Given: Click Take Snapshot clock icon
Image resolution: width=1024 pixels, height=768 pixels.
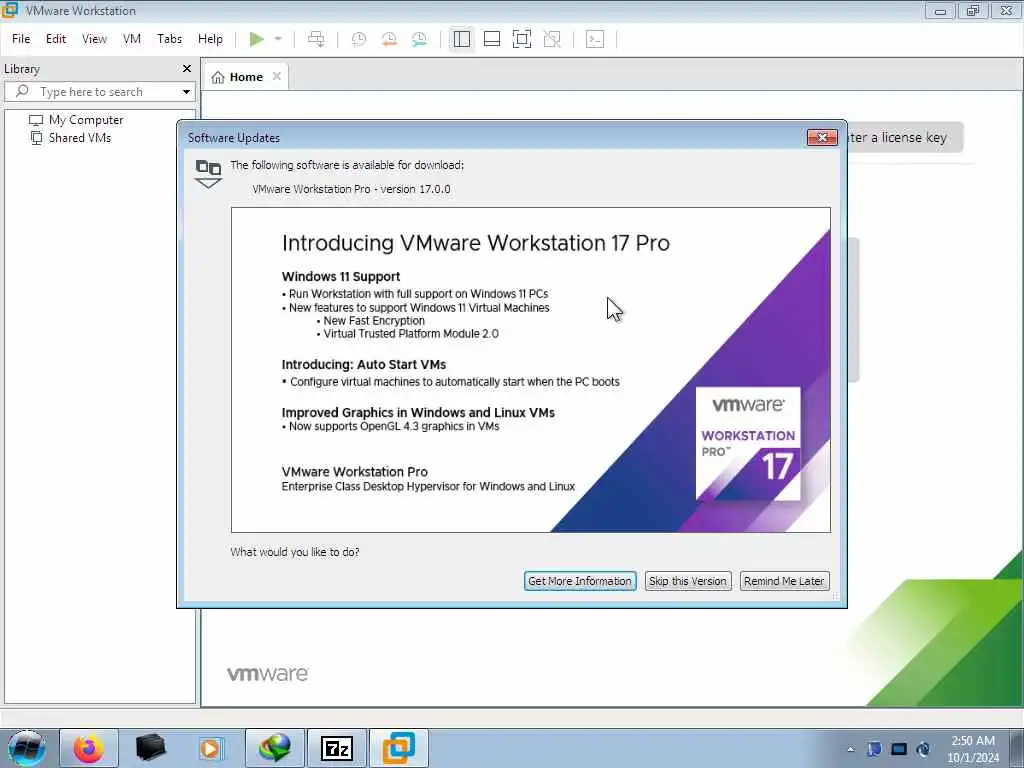Looking at the screenshot, I should [x=359, y=39].
